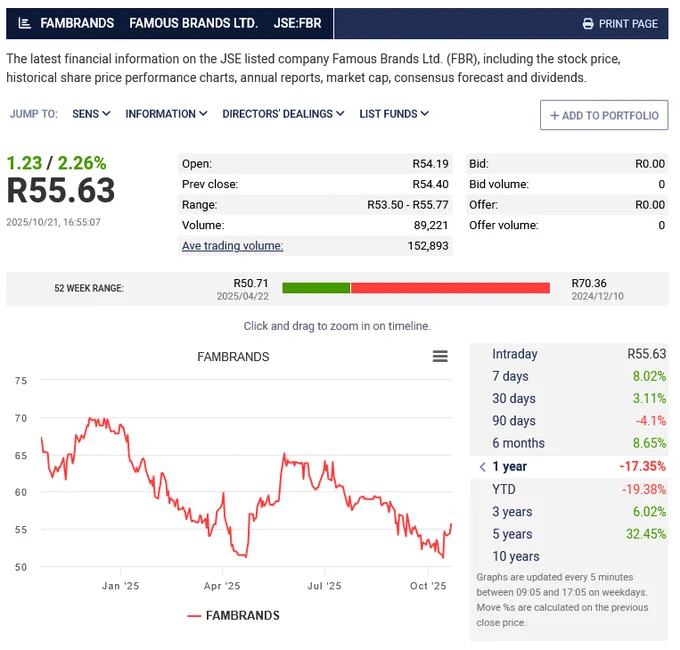Click the ADD TO PORTFOLIO button

pyautogui.click(x=604, y=115)
